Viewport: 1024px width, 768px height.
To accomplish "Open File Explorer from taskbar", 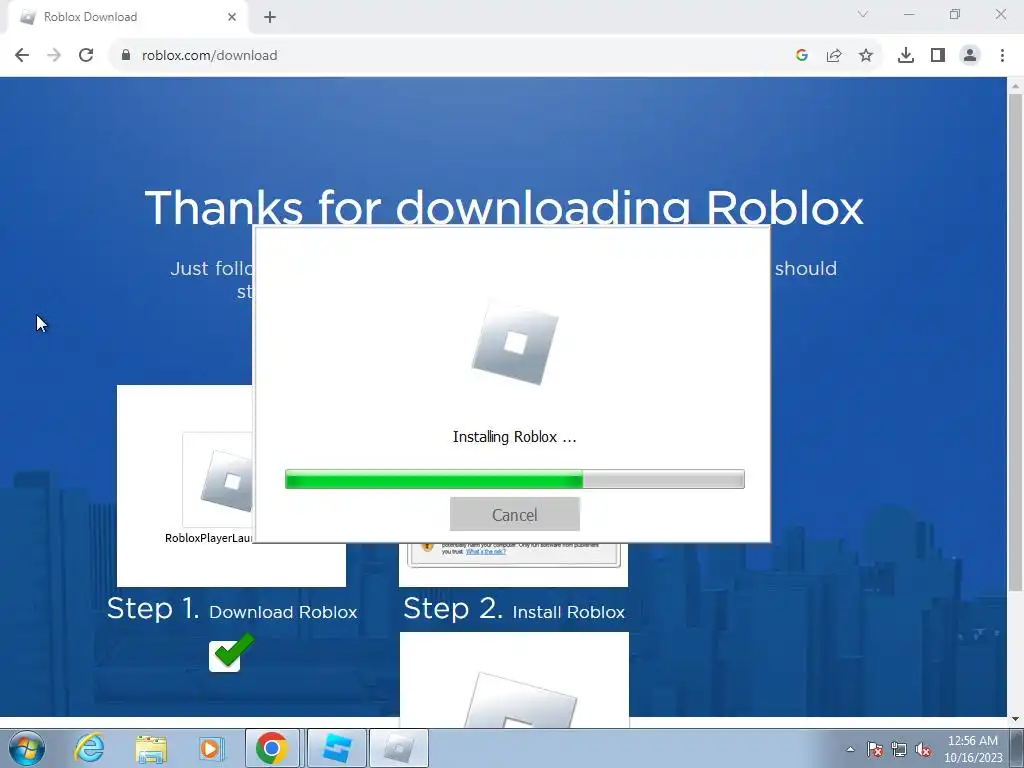I will (x=151, y=748).
